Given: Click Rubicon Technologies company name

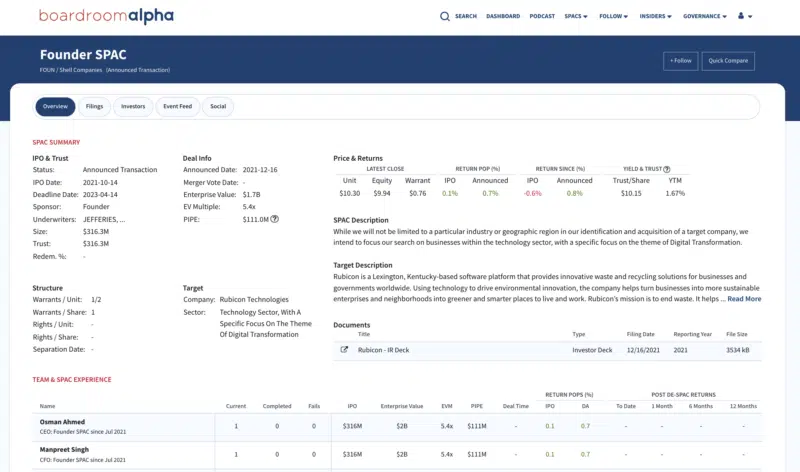Looking at the screenshot, I should tap(254, 300).
